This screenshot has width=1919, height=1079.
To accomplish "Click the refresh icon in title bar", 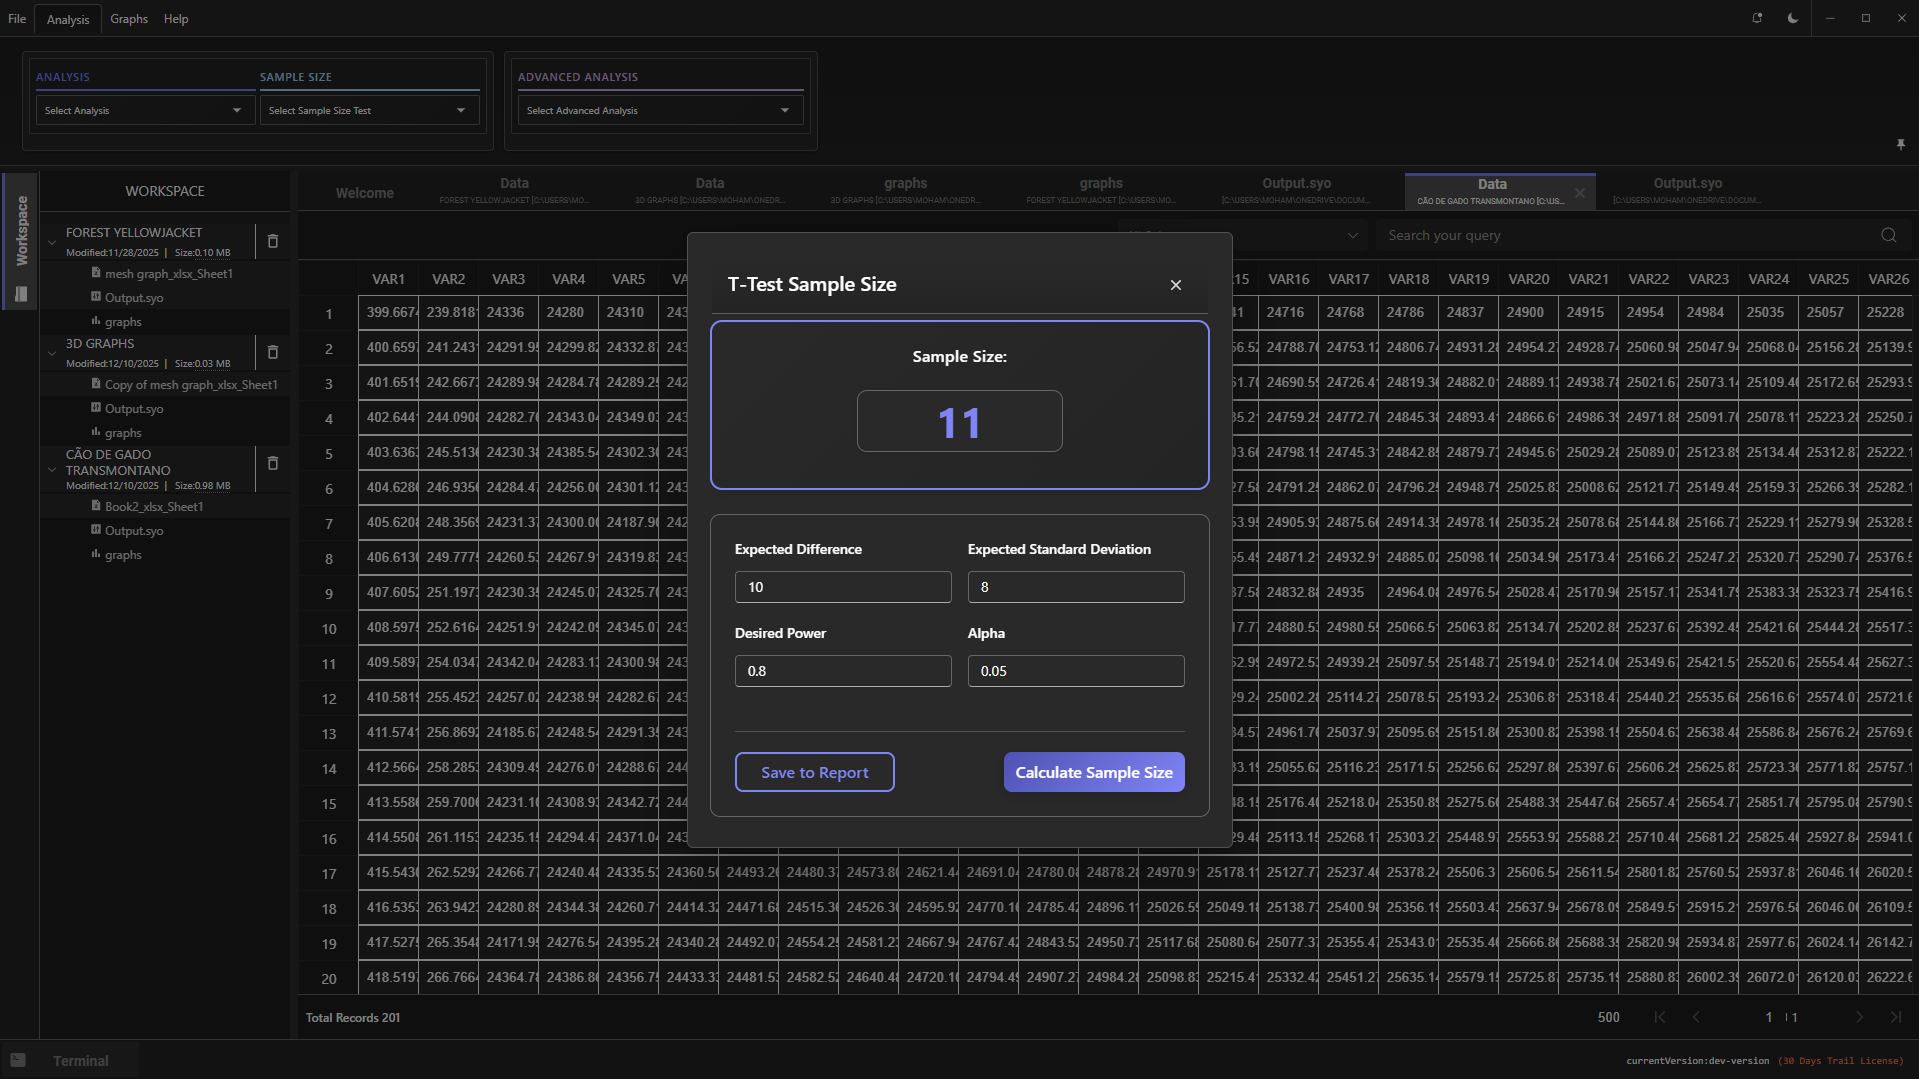I will pos(1757,18).
